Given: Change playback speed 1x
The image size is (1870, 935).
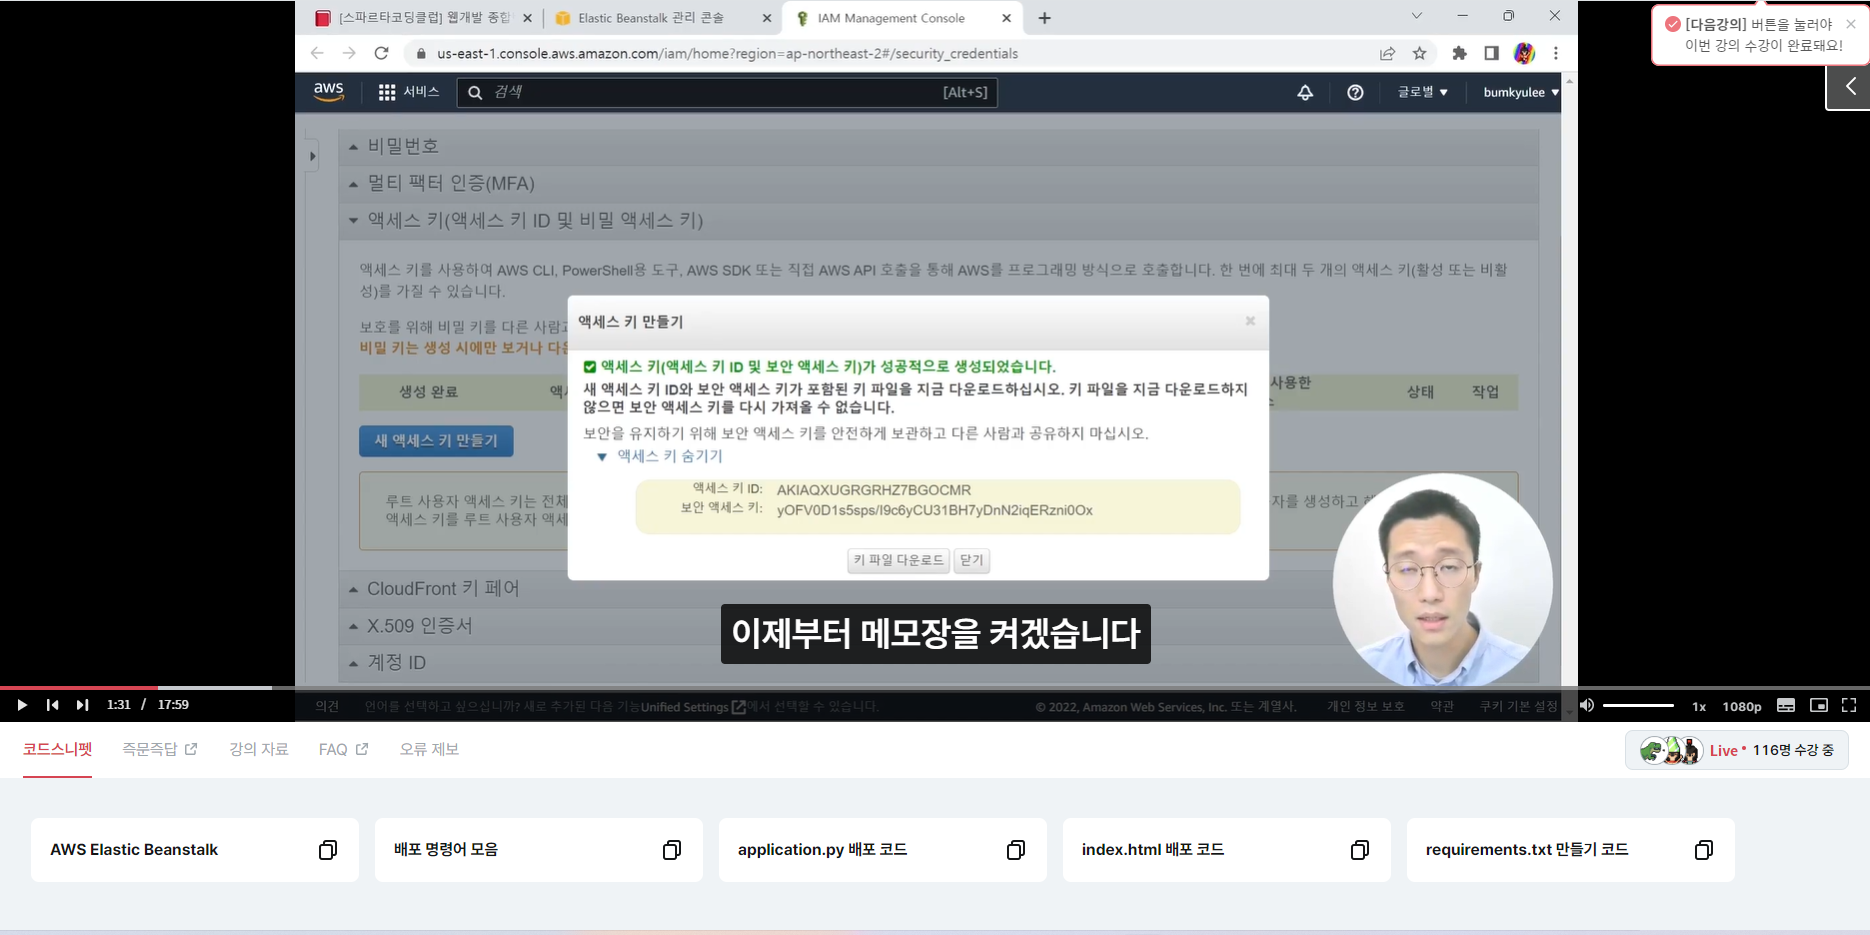Looking at the screenshot, I should [1699, 706].
